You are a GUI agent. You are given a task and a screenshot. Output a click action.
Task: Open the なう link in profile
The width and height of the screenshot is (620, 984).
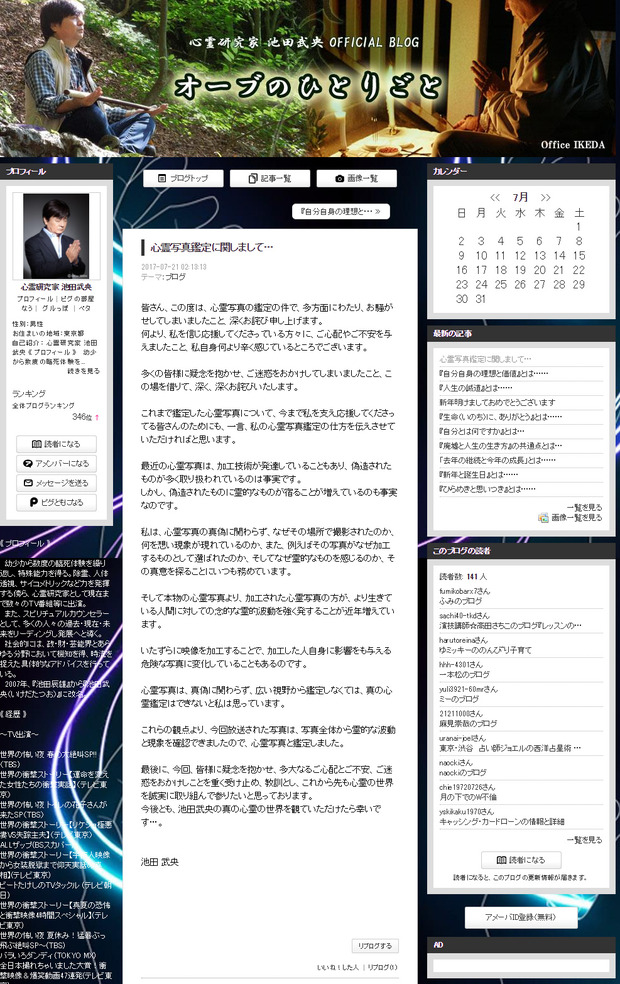[27, 308]
